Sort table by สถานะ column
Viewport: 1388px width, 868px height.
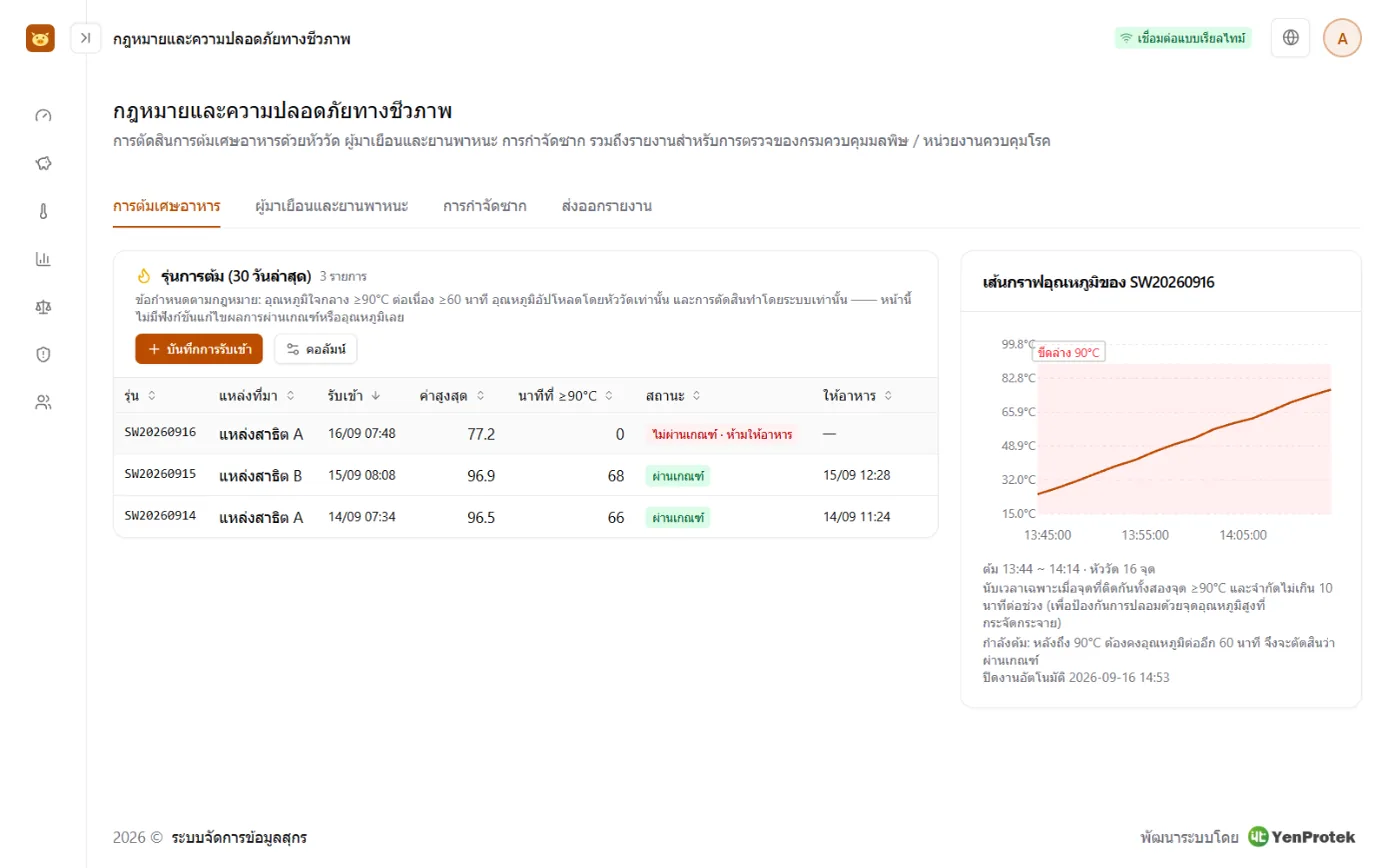(673, 395)
